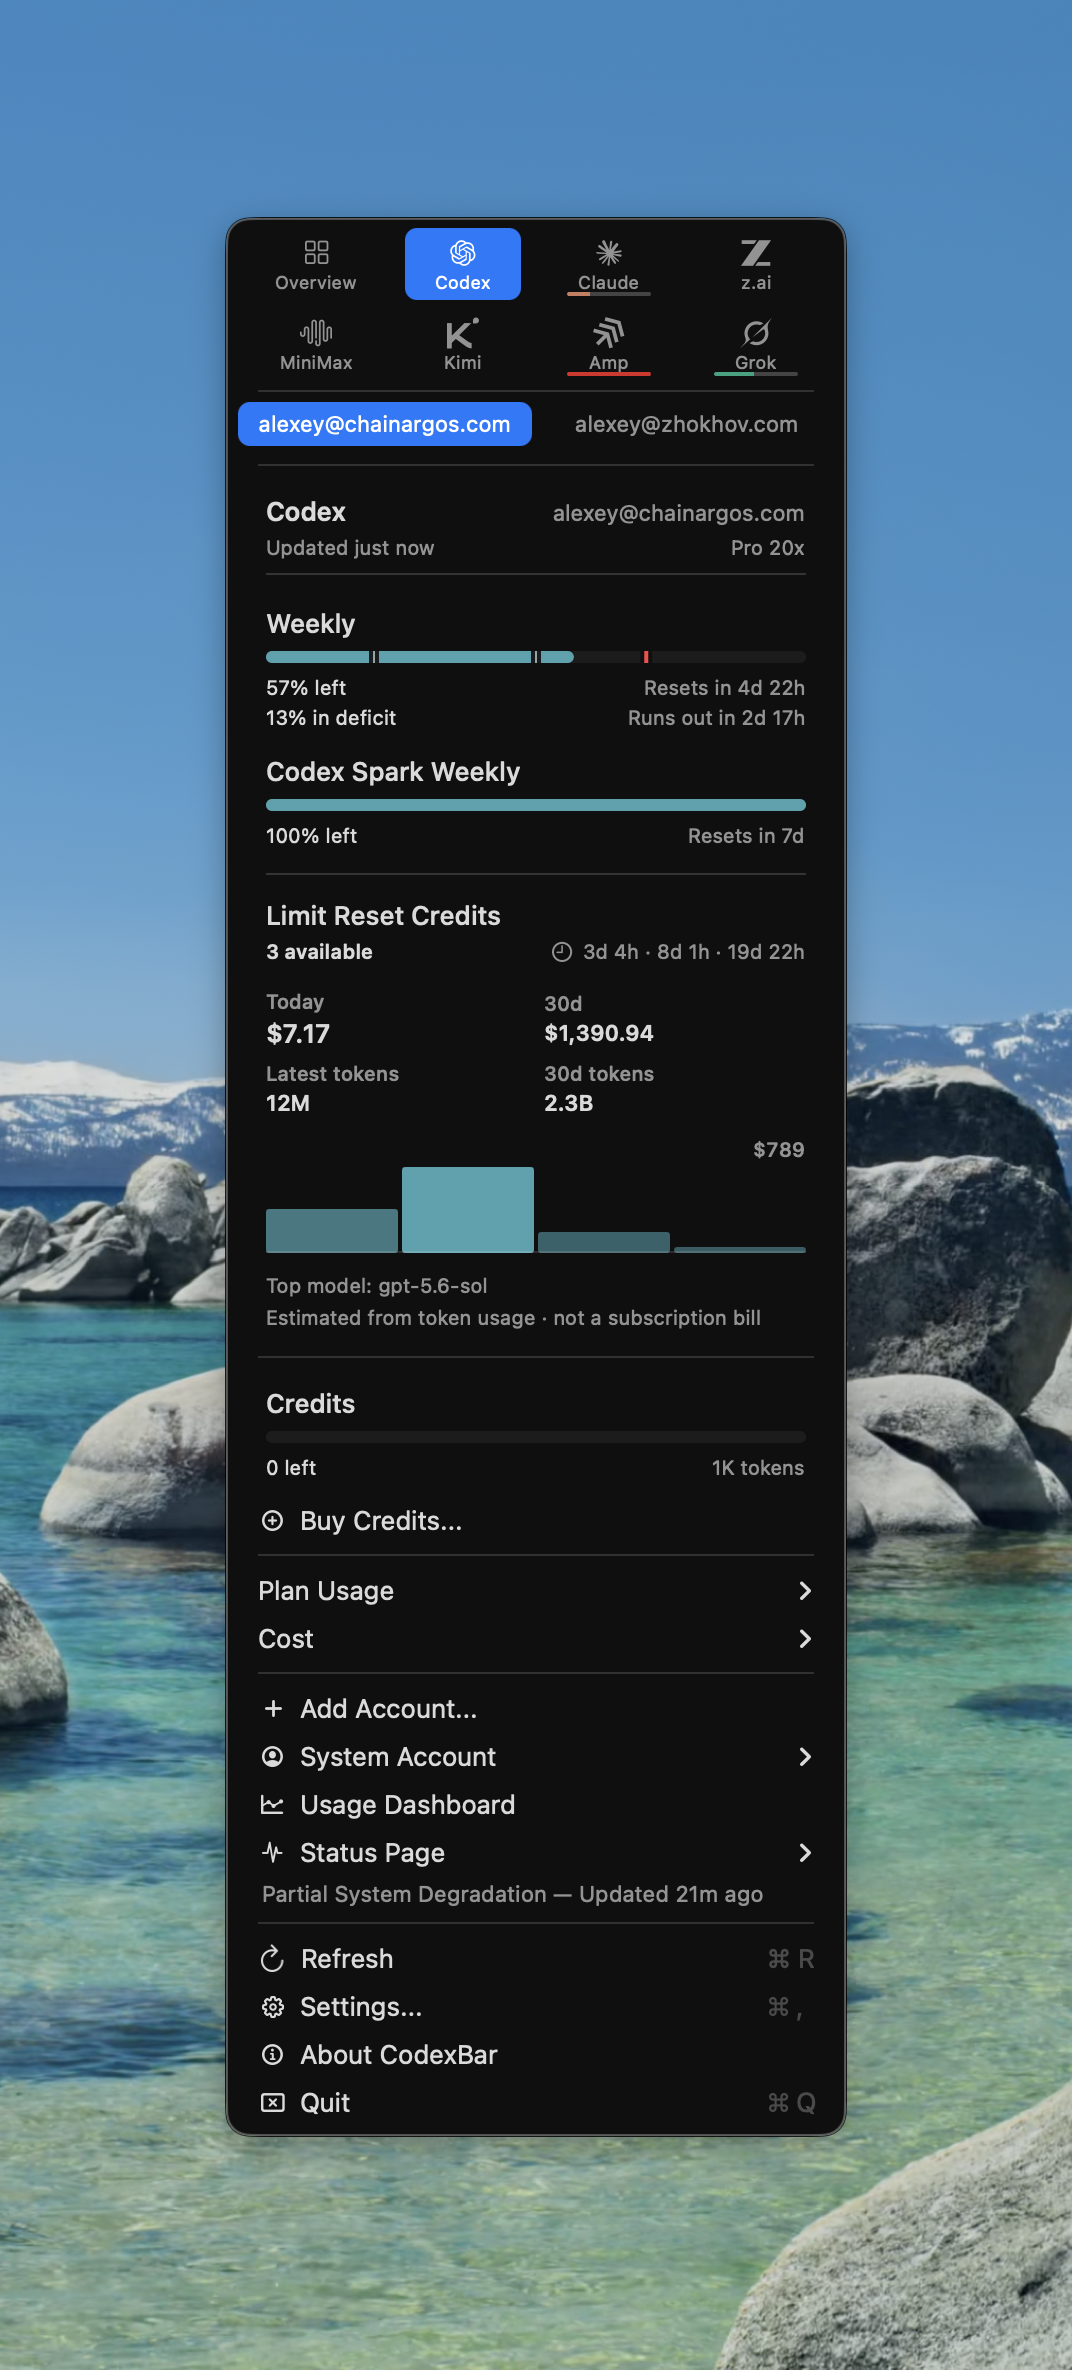1072x2370 pixels.
Task: Open System Account menu entry
Action: click(x=536, y=1757)
